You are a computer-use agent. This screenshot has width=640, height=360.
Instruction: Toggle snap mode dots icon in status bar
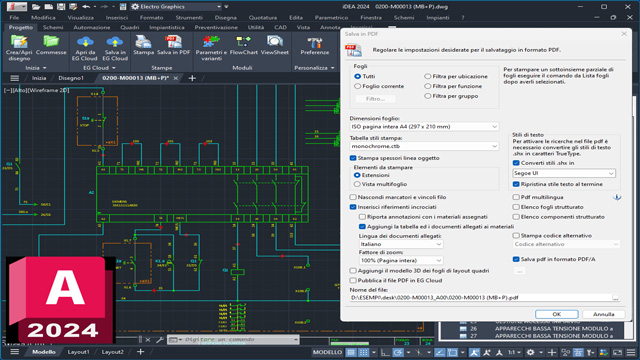click(363, 352)
